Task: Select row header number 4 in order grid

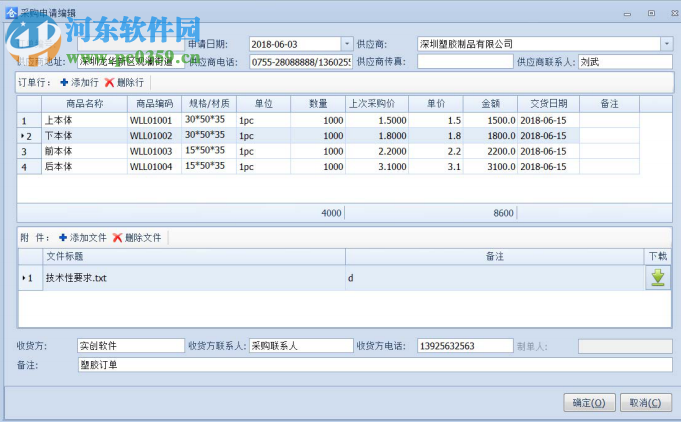Action: (29, 166)
